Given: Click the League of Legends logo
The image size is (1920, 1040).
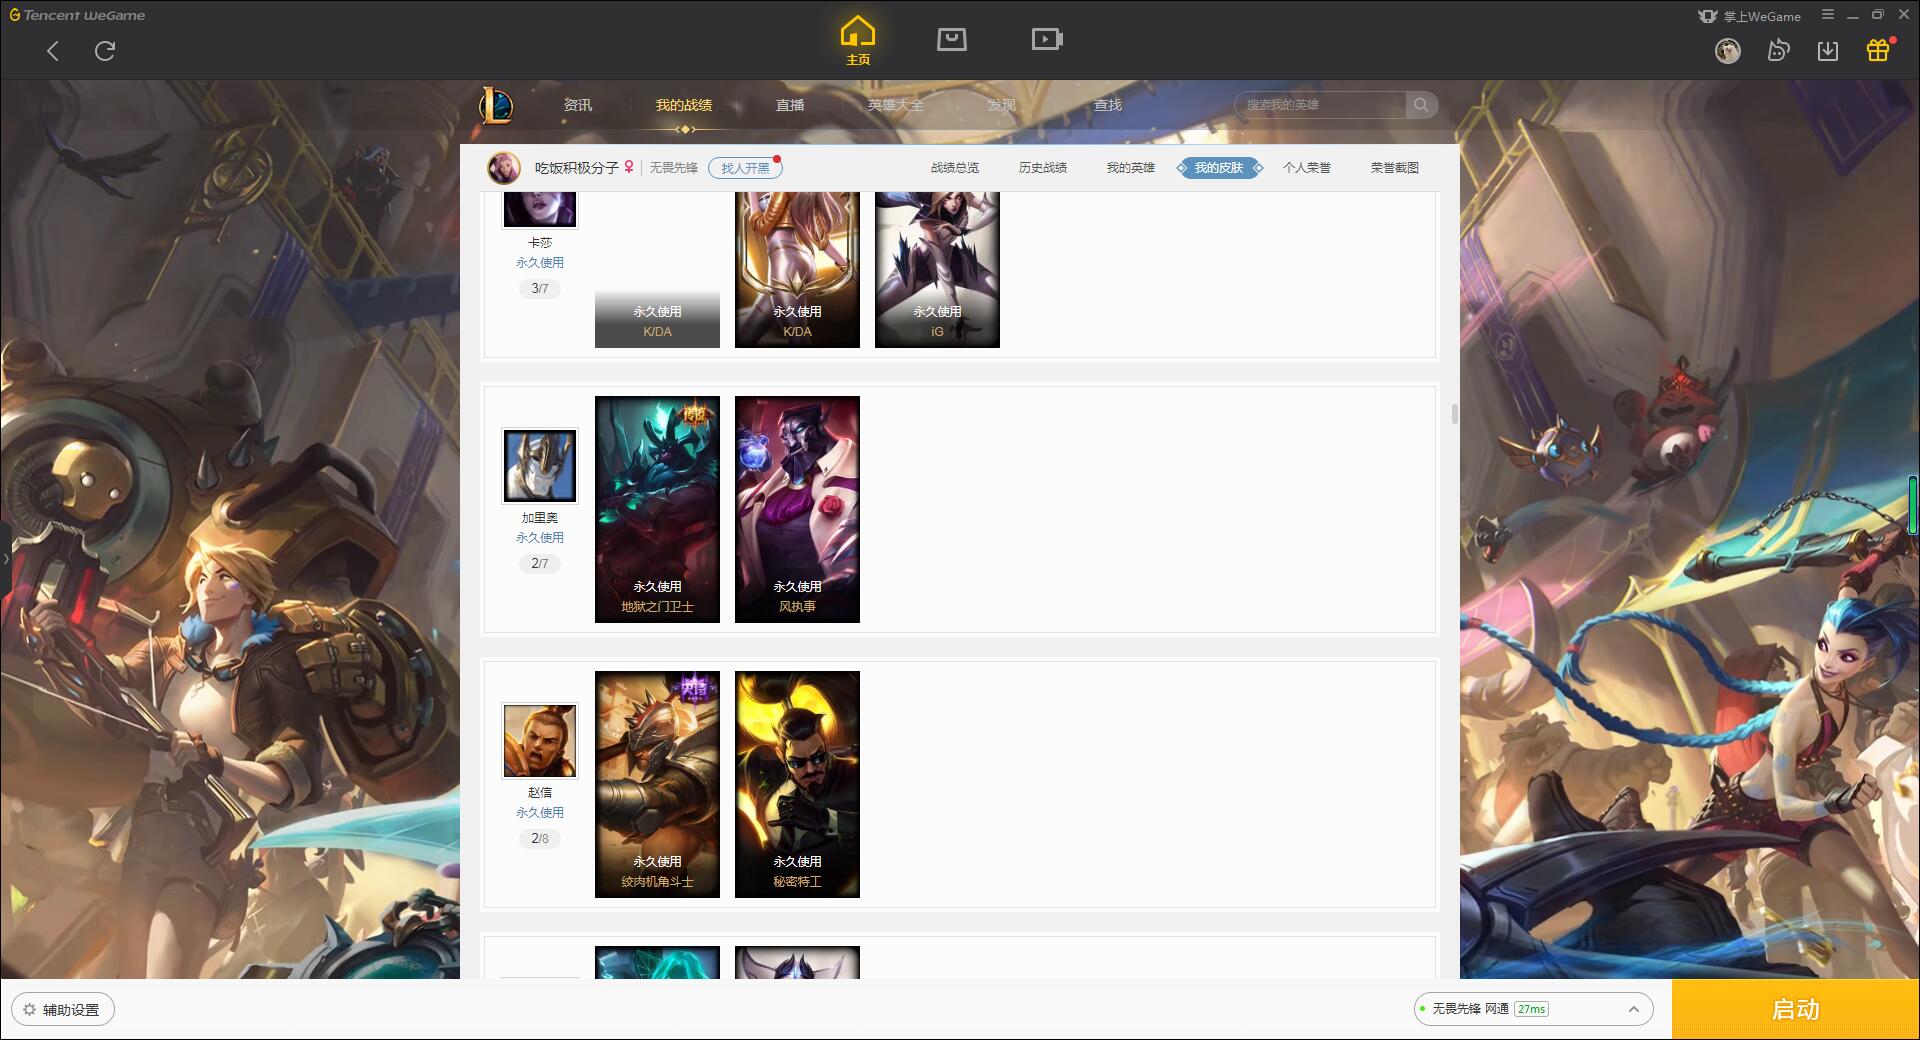Looking at the screenshot, I should pyautogui.click(x=496, y=105).
